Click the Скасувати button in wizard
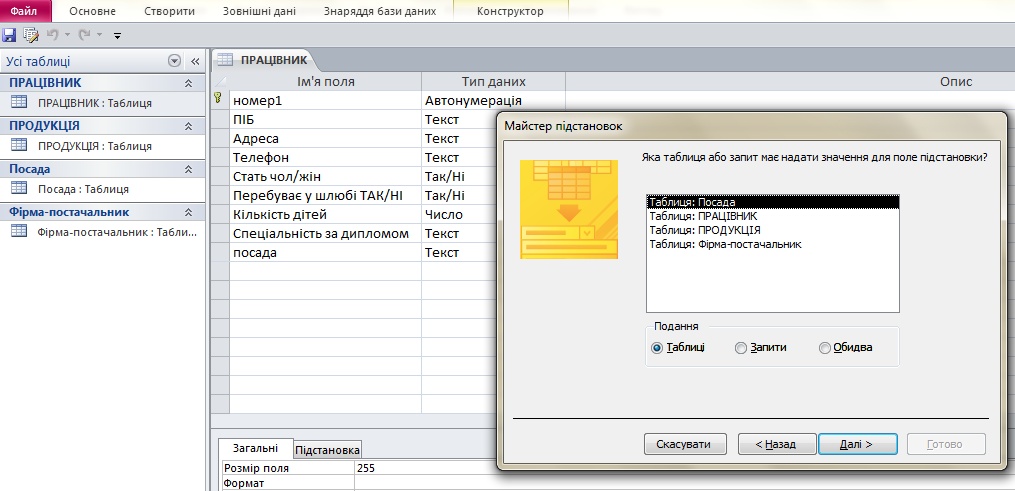Screen dimensions: 1015x491 tap(683, 444)
